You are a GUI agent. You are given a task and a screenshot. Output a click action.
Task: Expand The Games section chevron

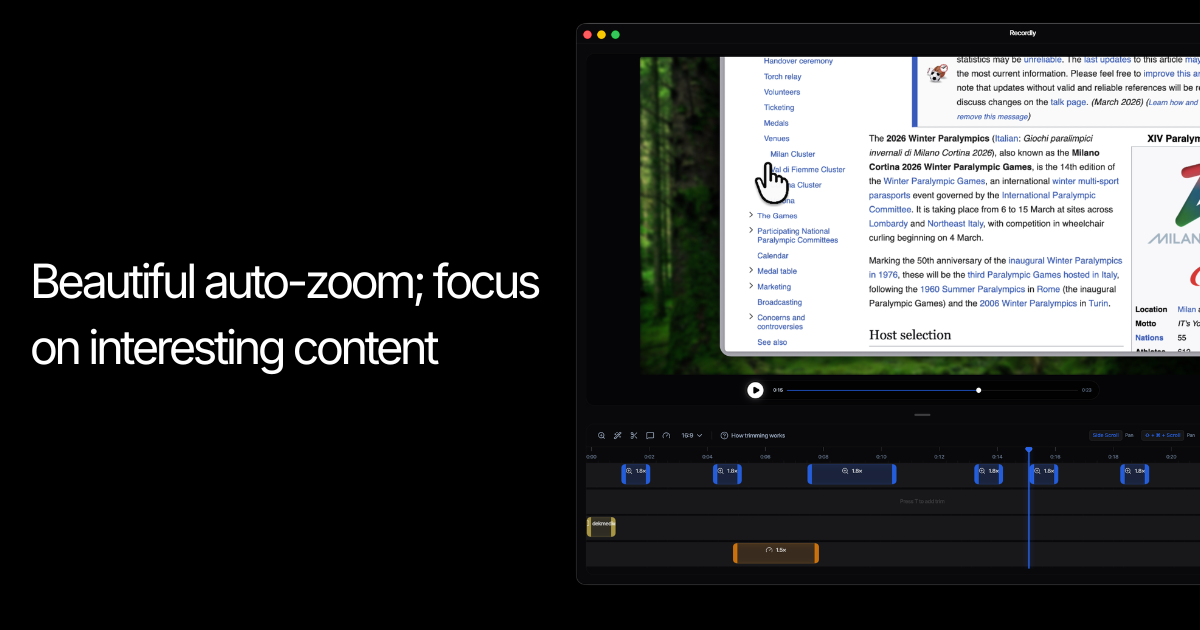(x=751, y=215)
